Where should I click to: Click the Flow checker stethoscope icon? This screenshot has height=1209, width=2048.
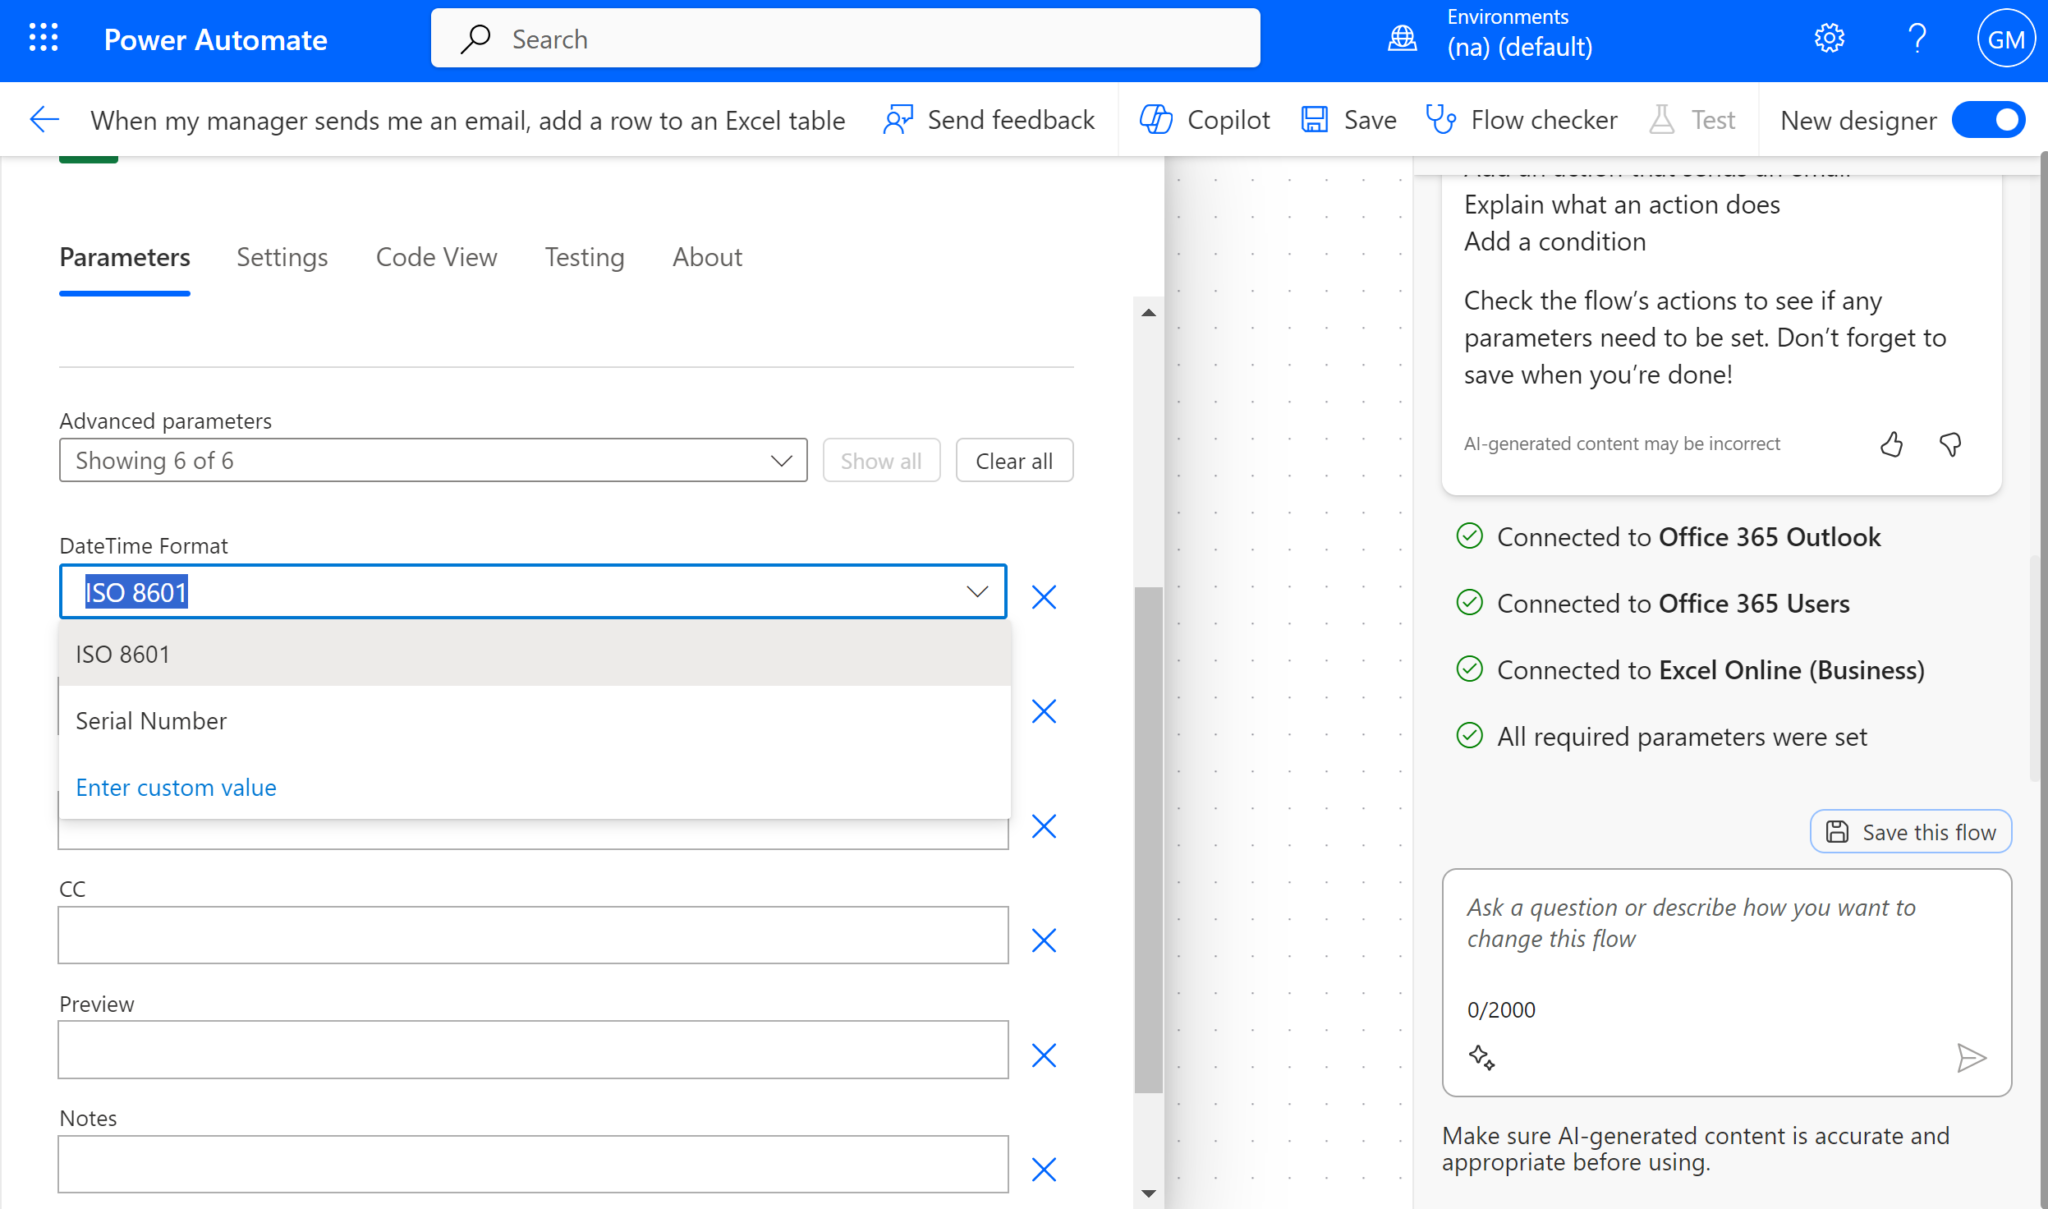1441,120
